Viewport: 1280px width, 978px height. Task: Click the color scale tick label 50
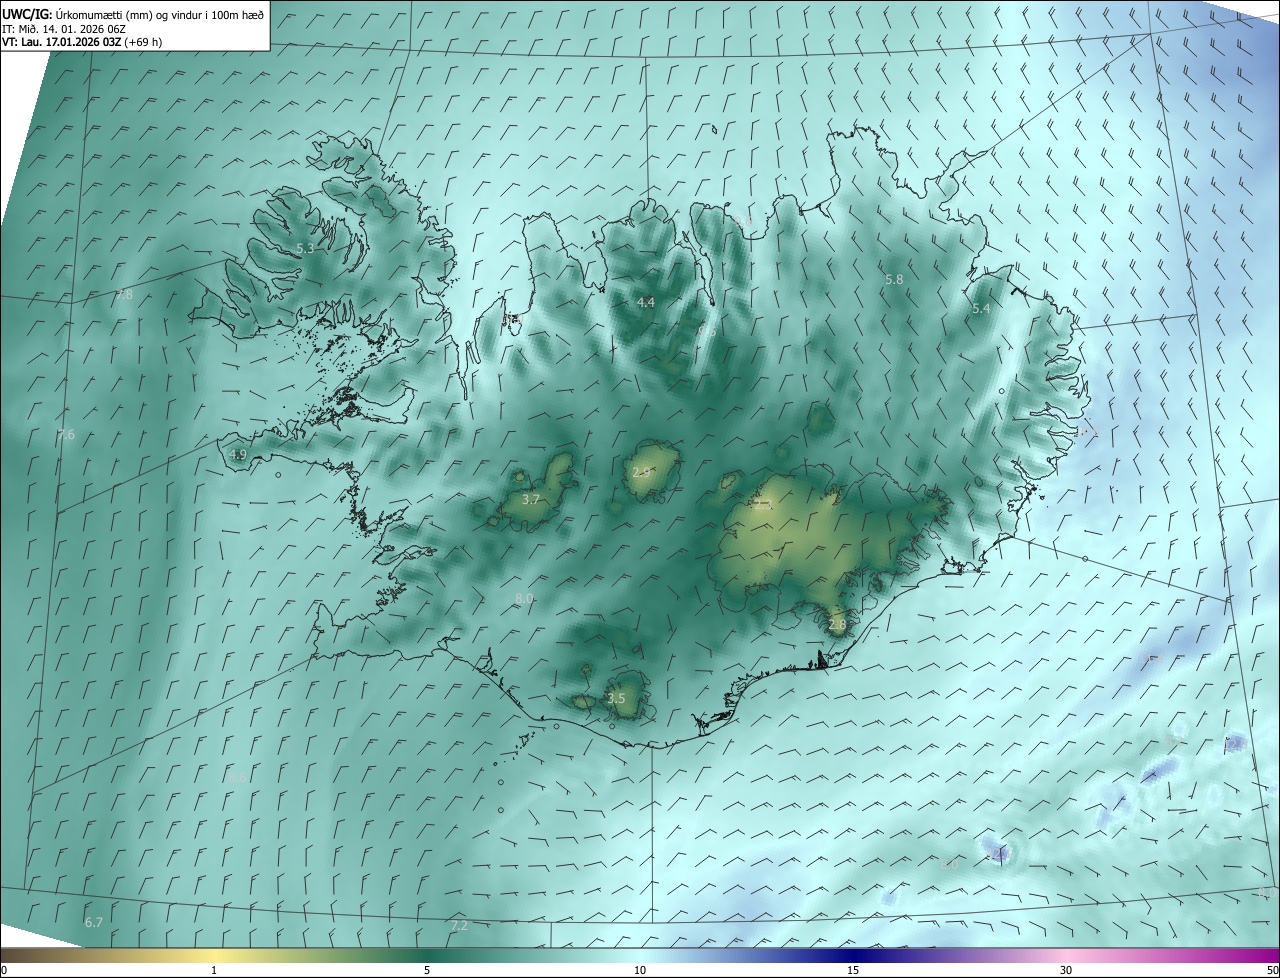click(x=1272, y=970)
